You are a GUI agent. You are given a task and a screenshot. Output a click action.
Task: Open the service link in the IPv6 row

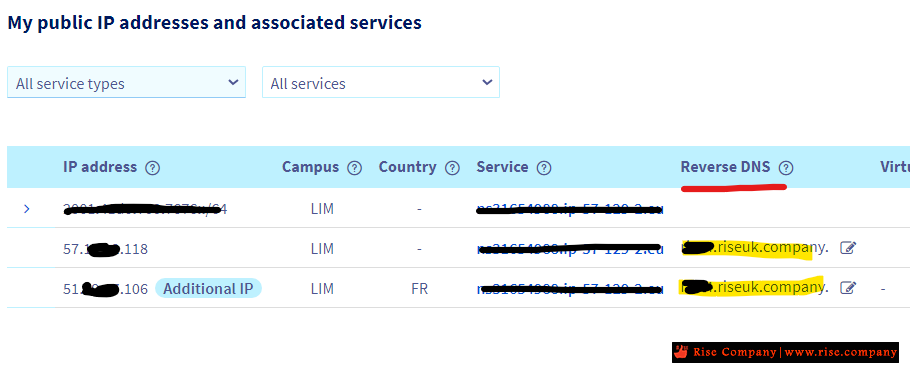pyautogui.click(x=570, y=209)
